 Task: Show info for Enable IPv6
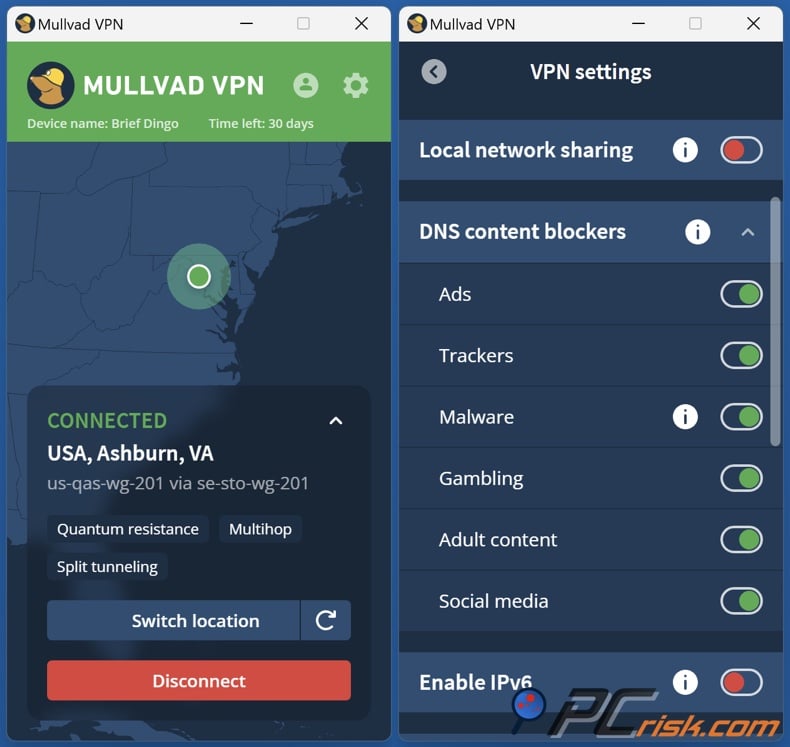click(685, 683)
